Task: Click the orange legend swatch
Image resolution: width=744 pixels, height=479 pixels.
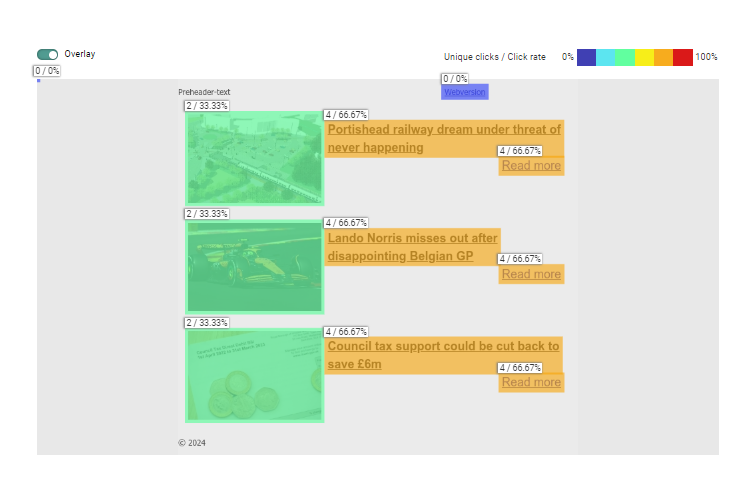Action: [663, 57]
